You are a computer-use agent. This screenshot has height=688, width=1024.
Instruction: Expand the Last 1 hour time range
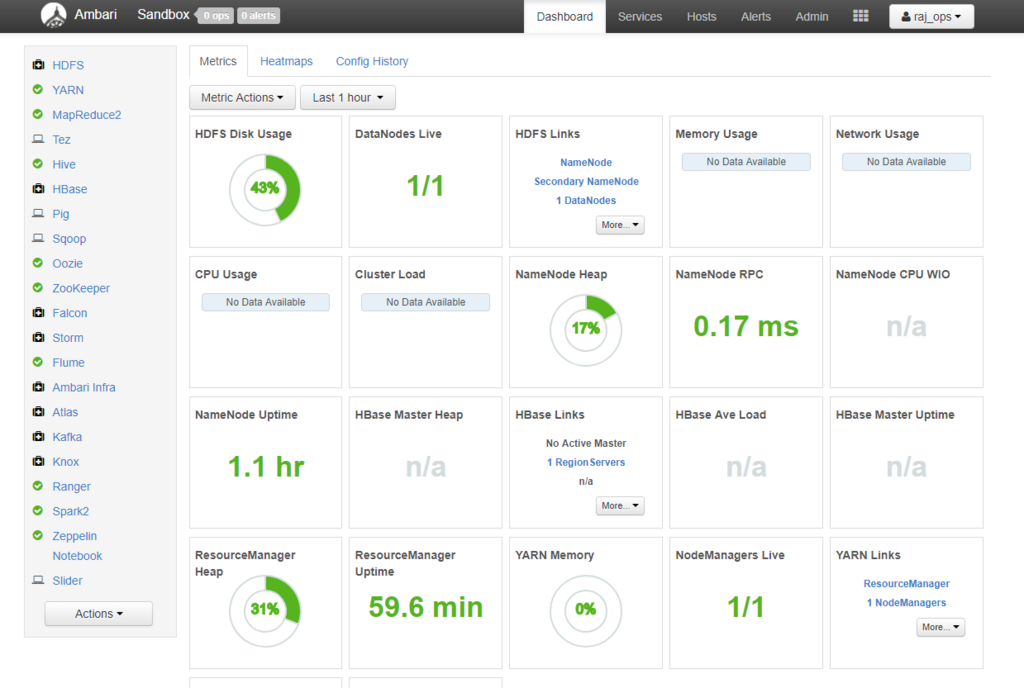[x=347, y=97]
